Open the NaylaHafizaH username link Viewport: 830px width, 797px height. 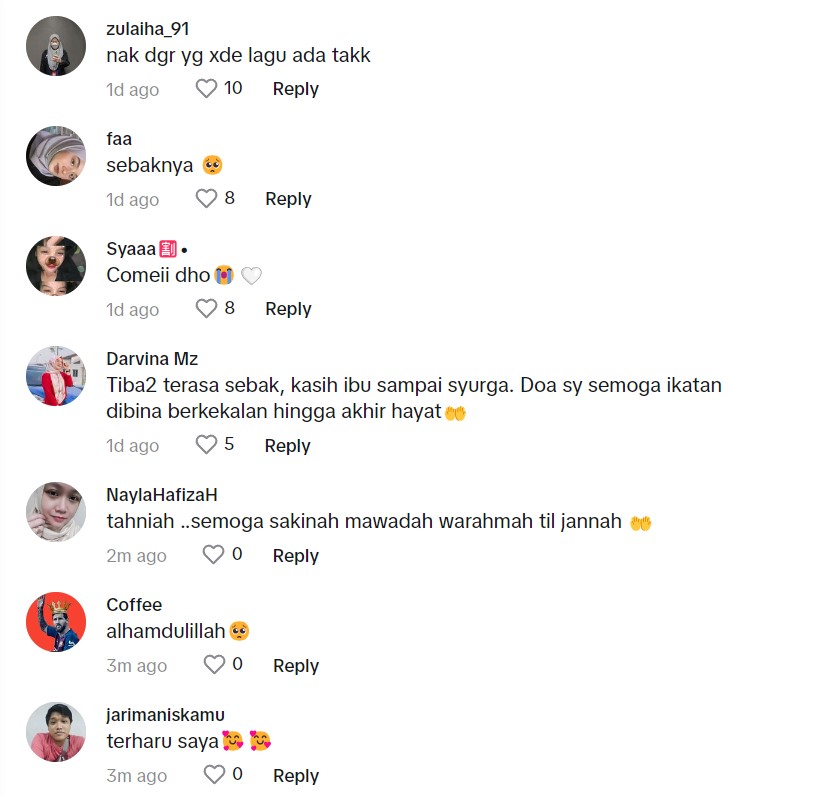pos(162,495)
